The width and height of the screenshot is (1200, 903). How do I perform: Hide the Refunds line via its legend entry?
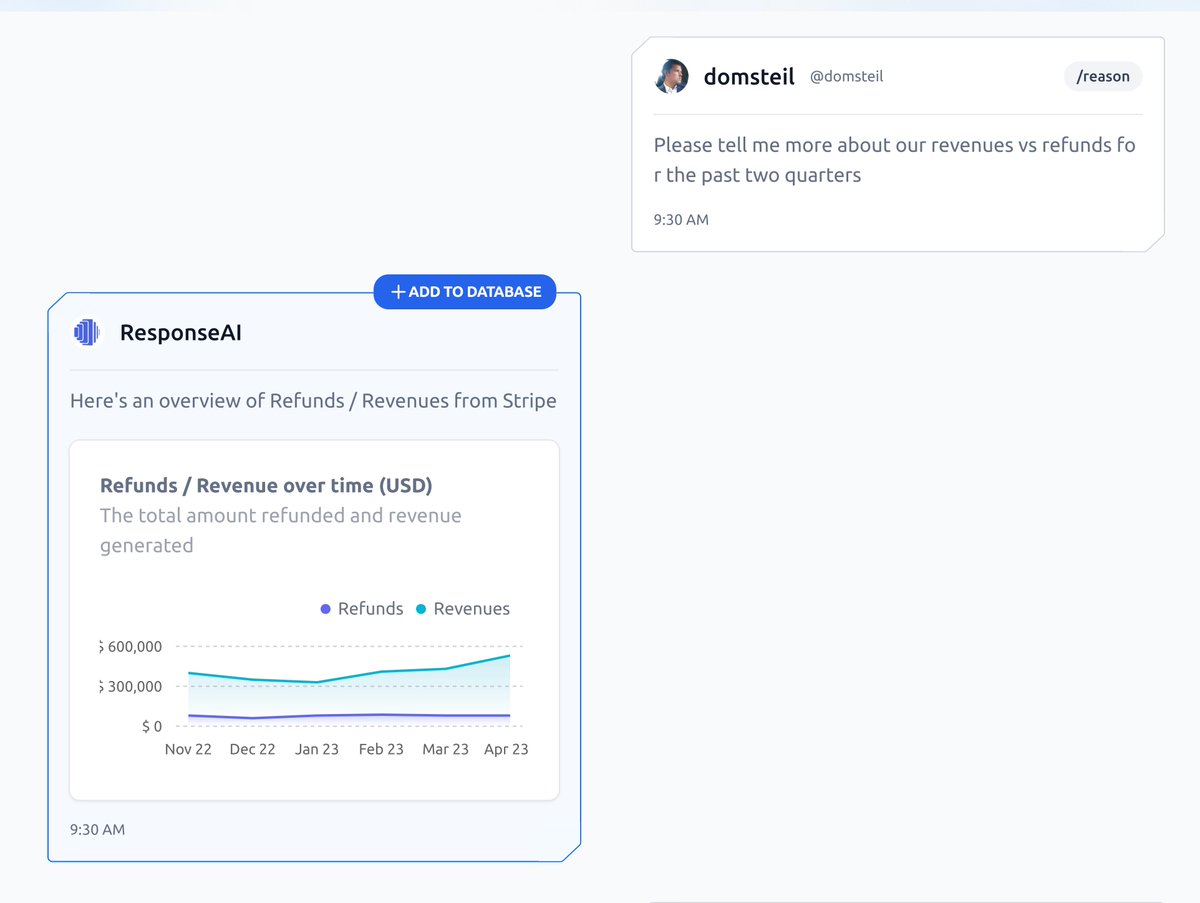362,608
